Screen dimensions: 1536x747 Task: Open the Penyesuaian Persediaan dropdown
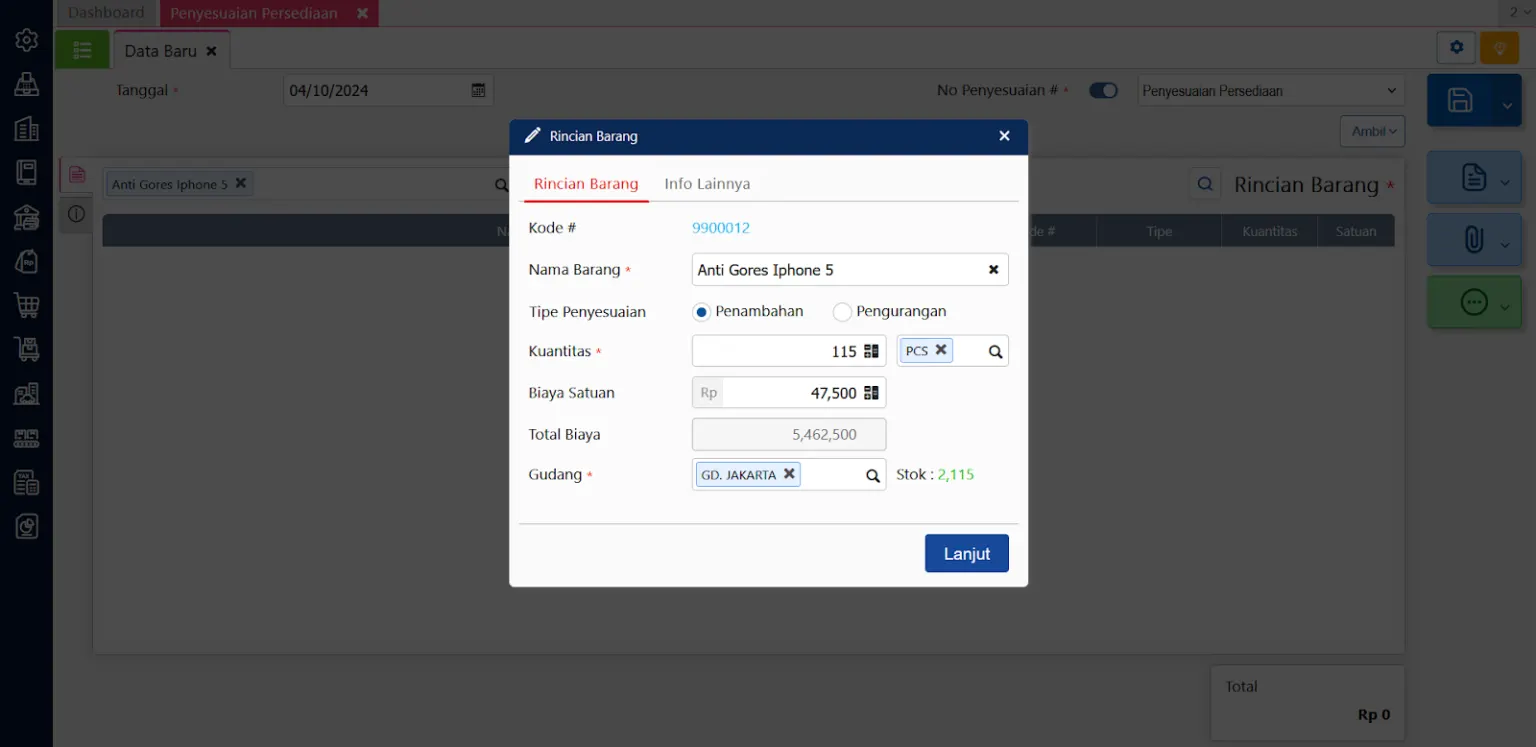coord(1270,91)
